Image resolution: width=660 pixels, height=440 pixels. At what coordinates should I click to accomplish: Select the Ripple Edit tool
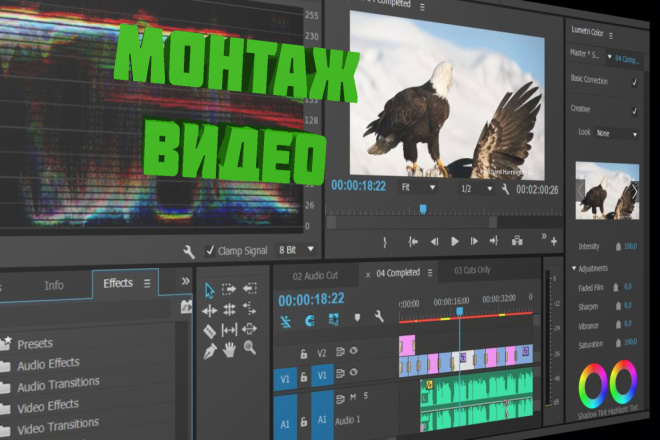pyautogui.click(x=209, y=311)
